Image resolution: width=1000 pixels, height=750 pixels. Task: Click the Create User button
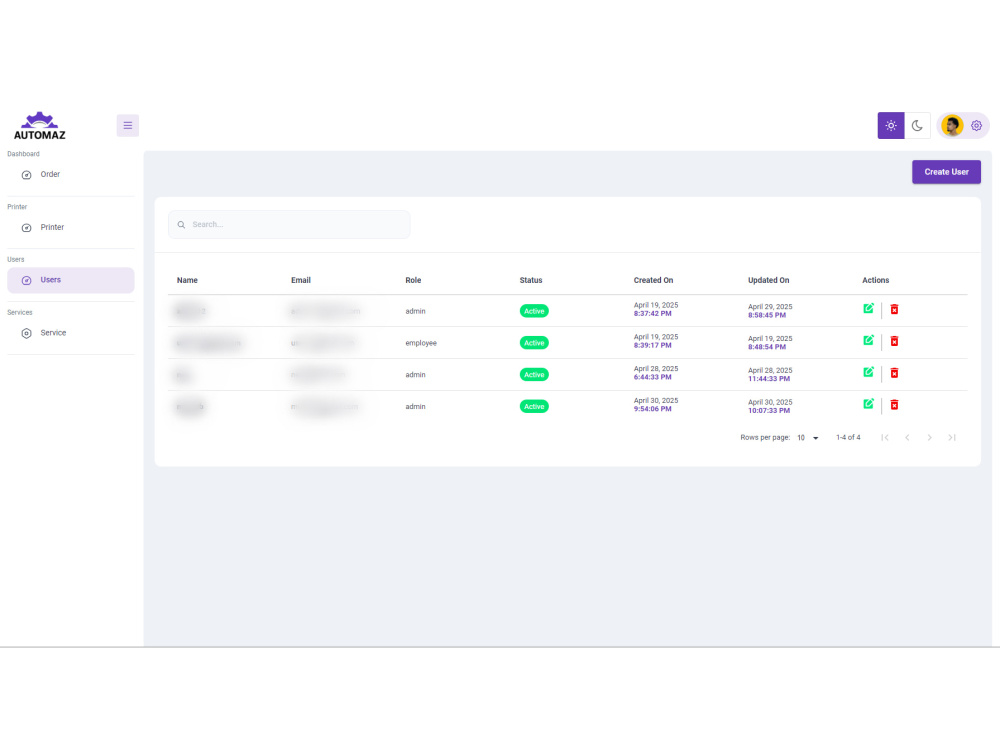pyautogui.click(x=946, y=172)
